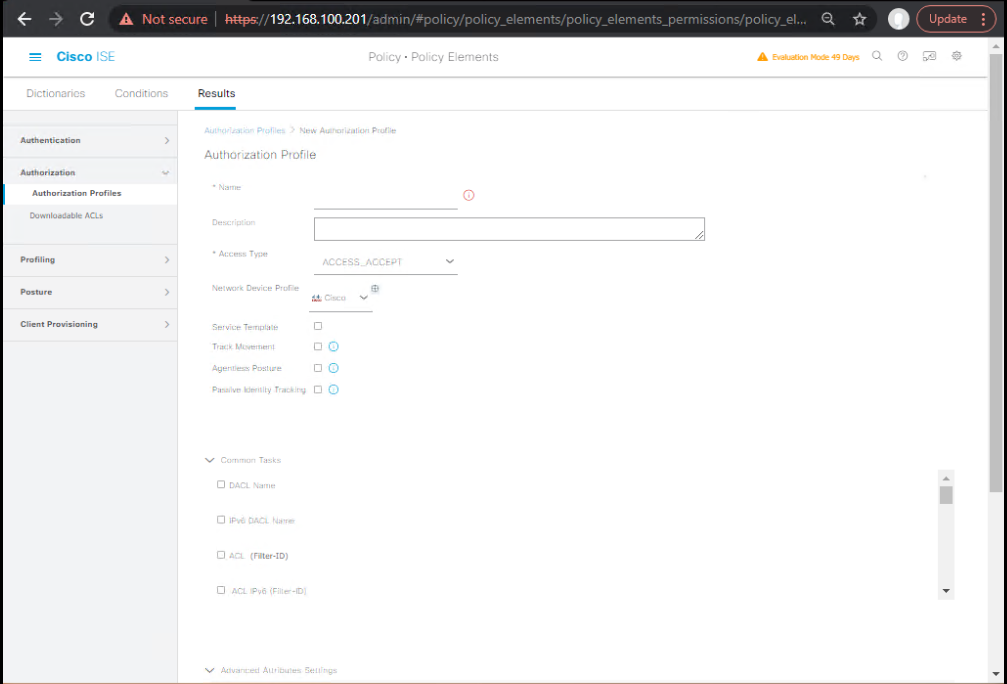Open the Cisco ISE hamburger menu
This screenshot has height=684, width=1007.
35,57
